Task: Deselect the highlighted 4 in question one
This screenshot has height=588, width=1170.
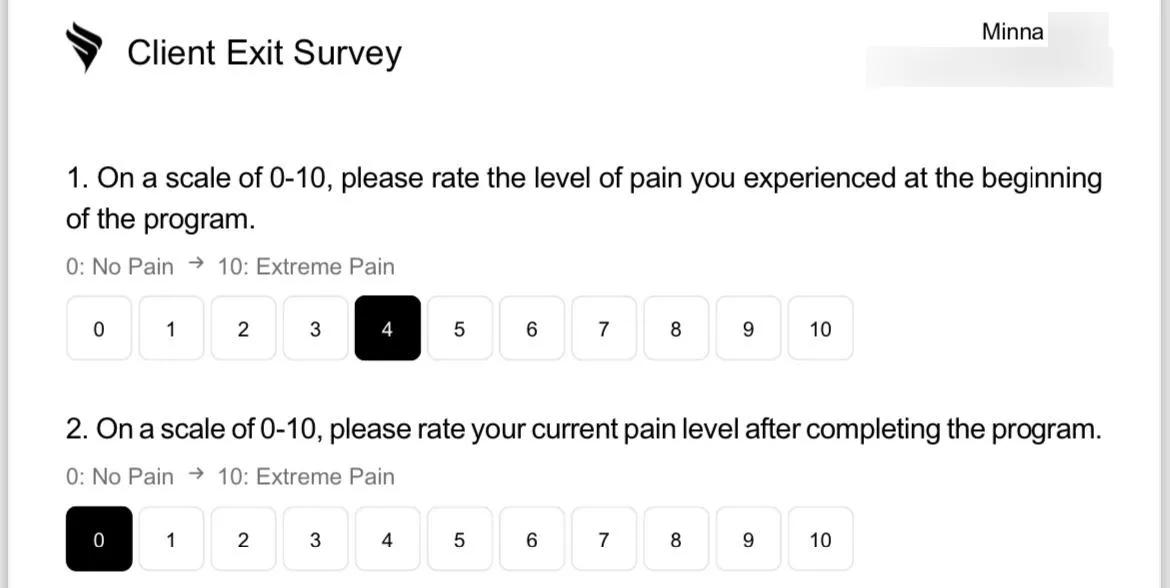Action: point(387,328)
